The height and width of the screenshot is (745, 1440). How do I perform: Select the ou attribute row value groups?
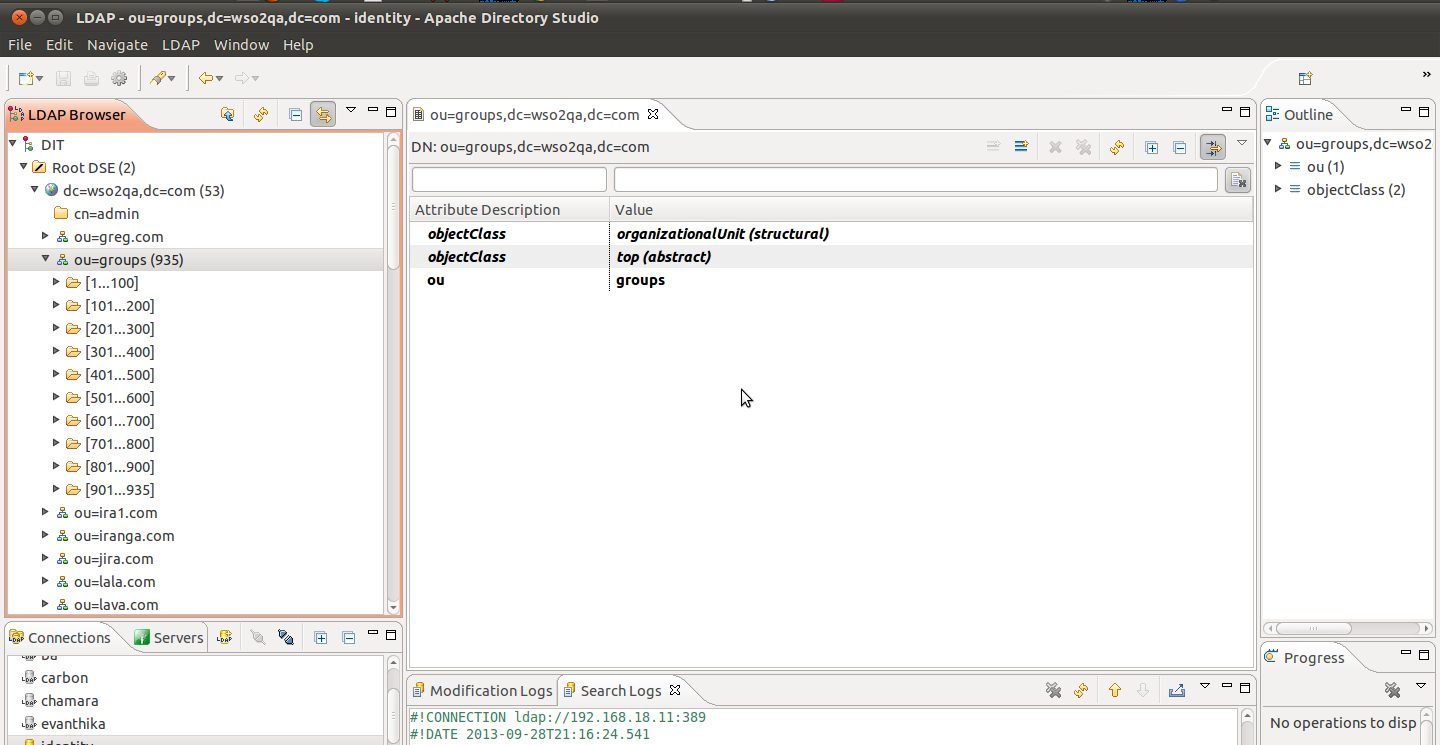(641, 279)
